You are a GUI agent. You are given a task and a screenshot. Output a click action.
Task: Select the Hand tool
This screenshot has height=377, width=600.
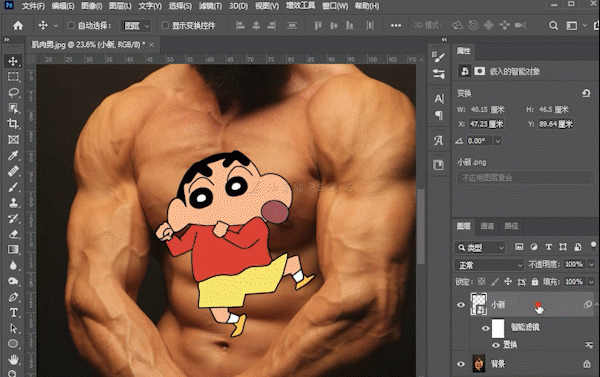click(x=13, y=359)
